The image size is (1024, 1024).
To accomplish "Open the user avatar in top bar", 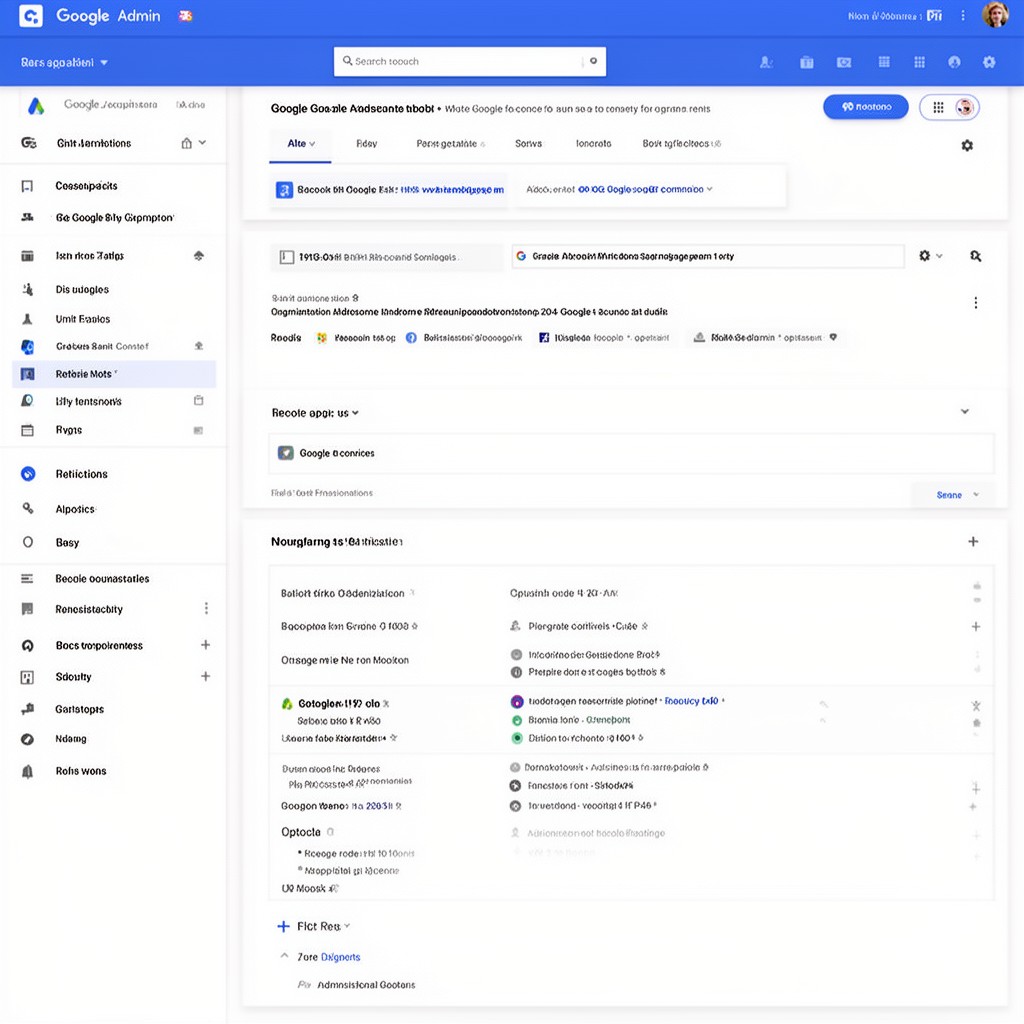I will coord(995,14).
